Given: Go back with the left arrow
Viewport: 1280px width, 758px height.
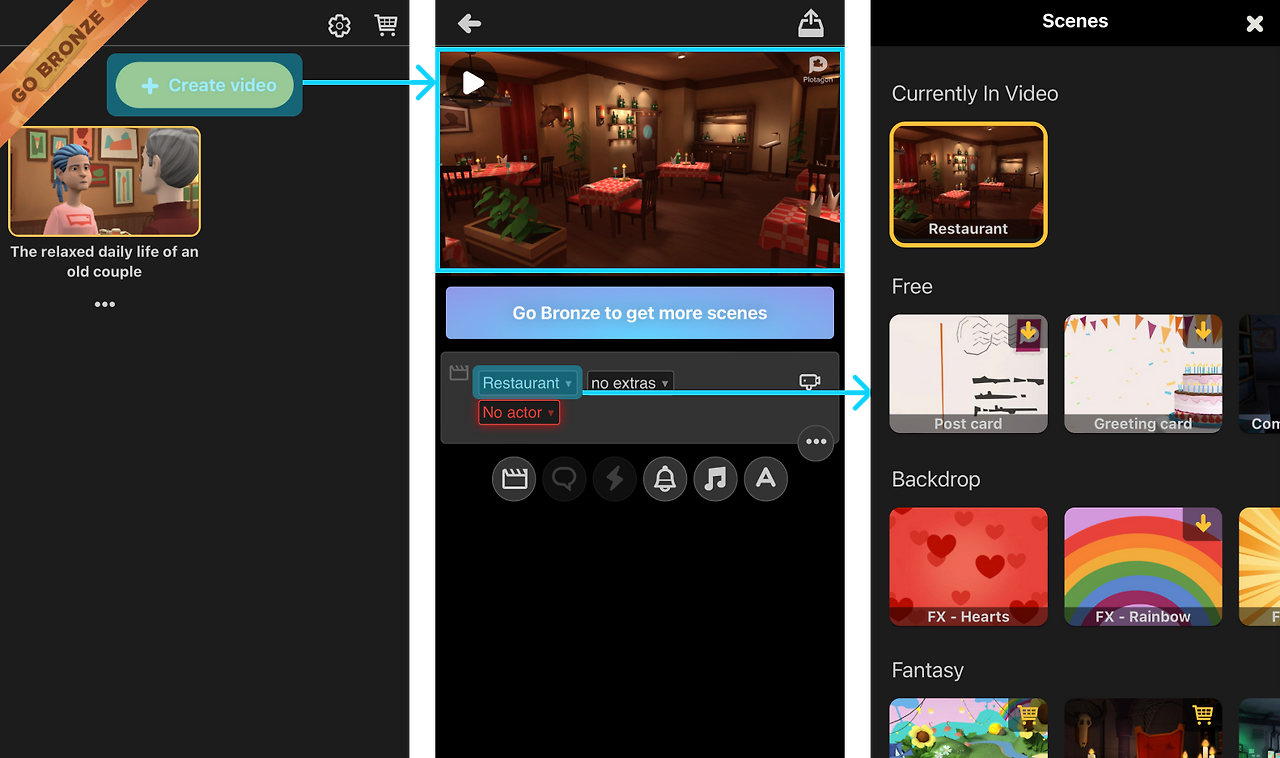Looking at the screenshot, I should point(469,24).
